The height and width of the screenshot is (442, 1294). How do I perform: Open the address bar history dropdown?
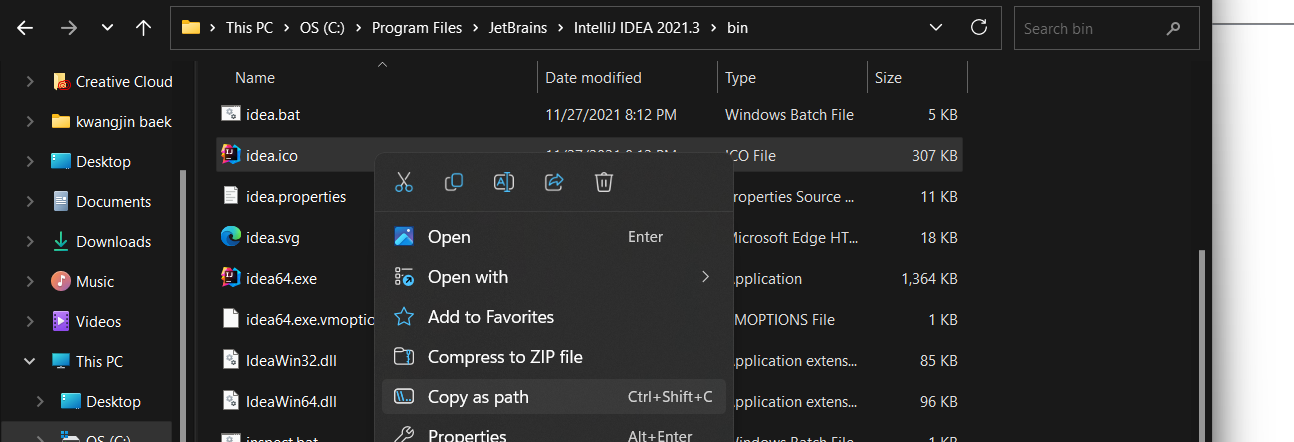coord(935,28)
